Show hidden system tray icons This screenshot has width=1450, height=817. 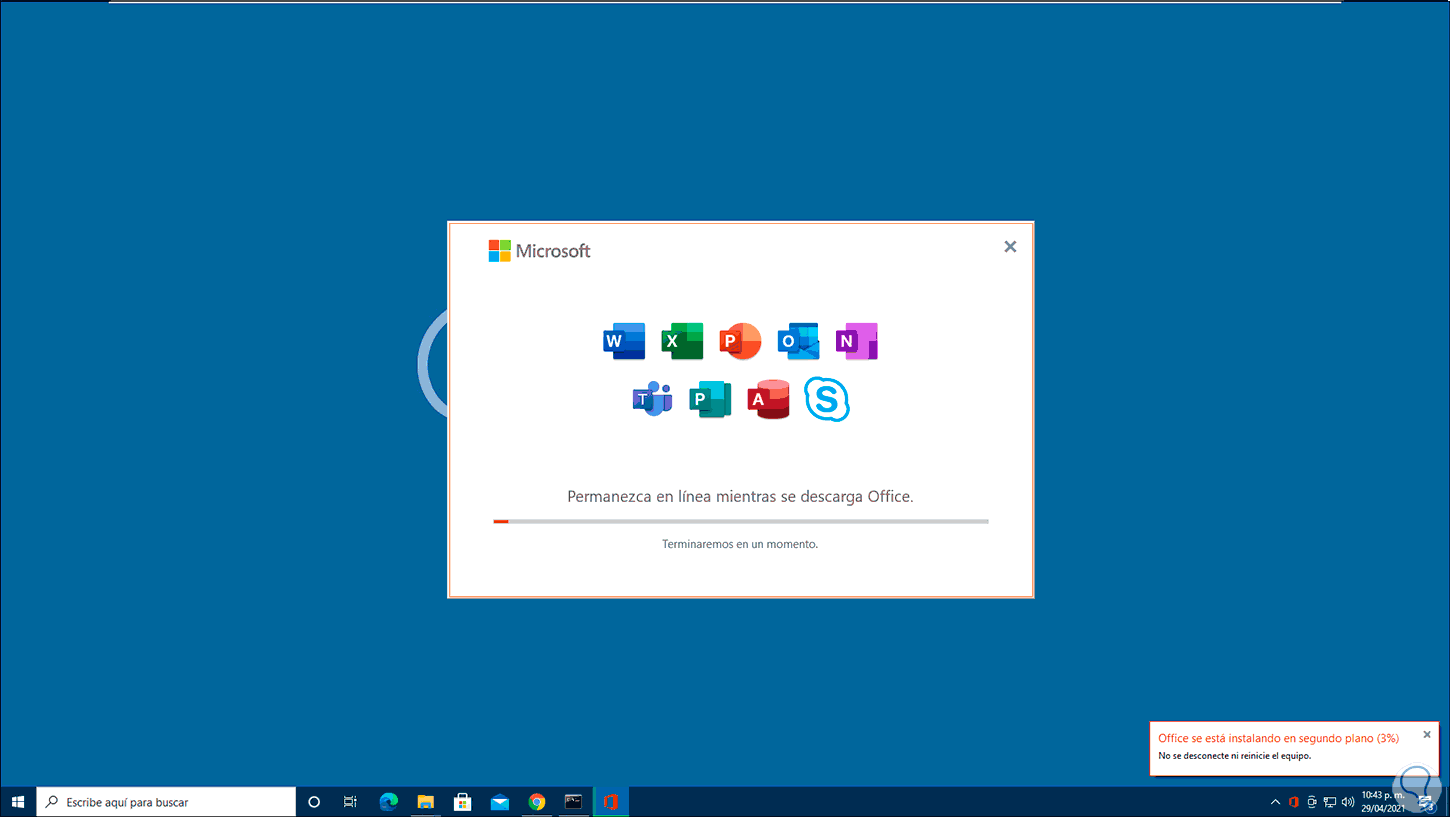pos(1275,802)
